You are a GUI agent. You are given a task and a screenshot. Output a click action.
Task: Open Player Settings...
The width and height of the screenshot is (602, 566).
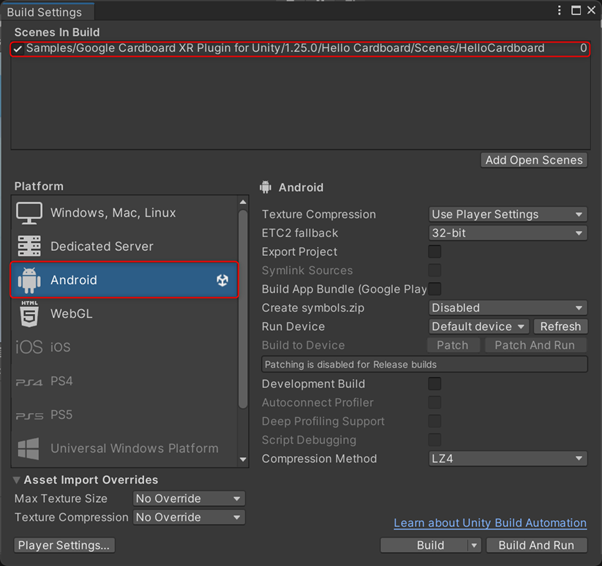click(64, 545)
